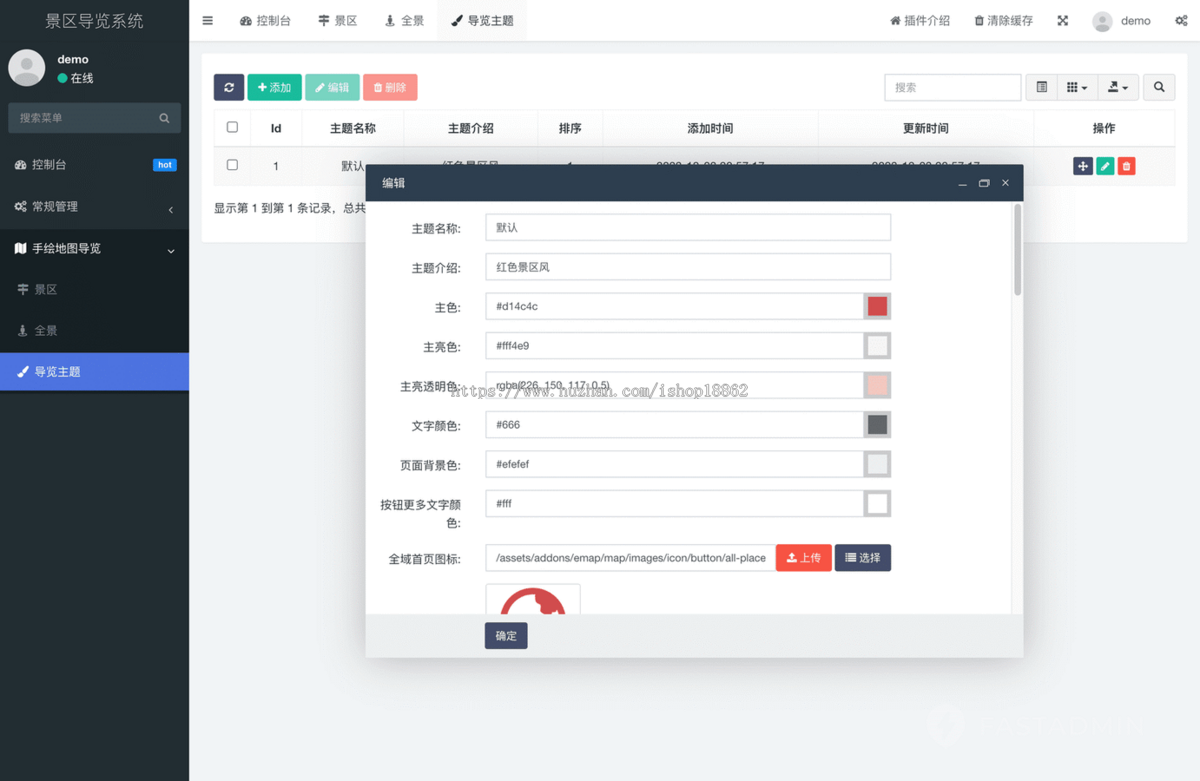Click the red color swatch next to 主色
1200x781 pixels.
(x=877, y=306)
